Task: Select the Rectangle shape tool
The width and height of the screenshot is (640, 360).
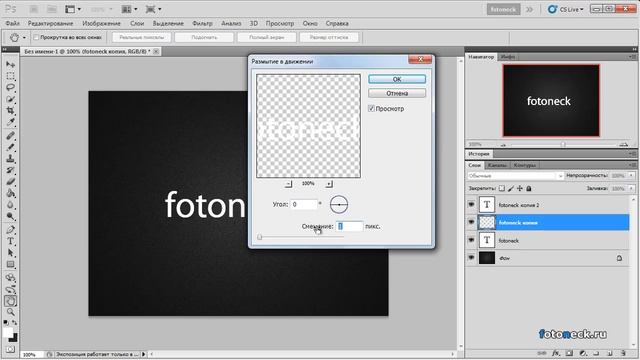Action: click(10, 264)
